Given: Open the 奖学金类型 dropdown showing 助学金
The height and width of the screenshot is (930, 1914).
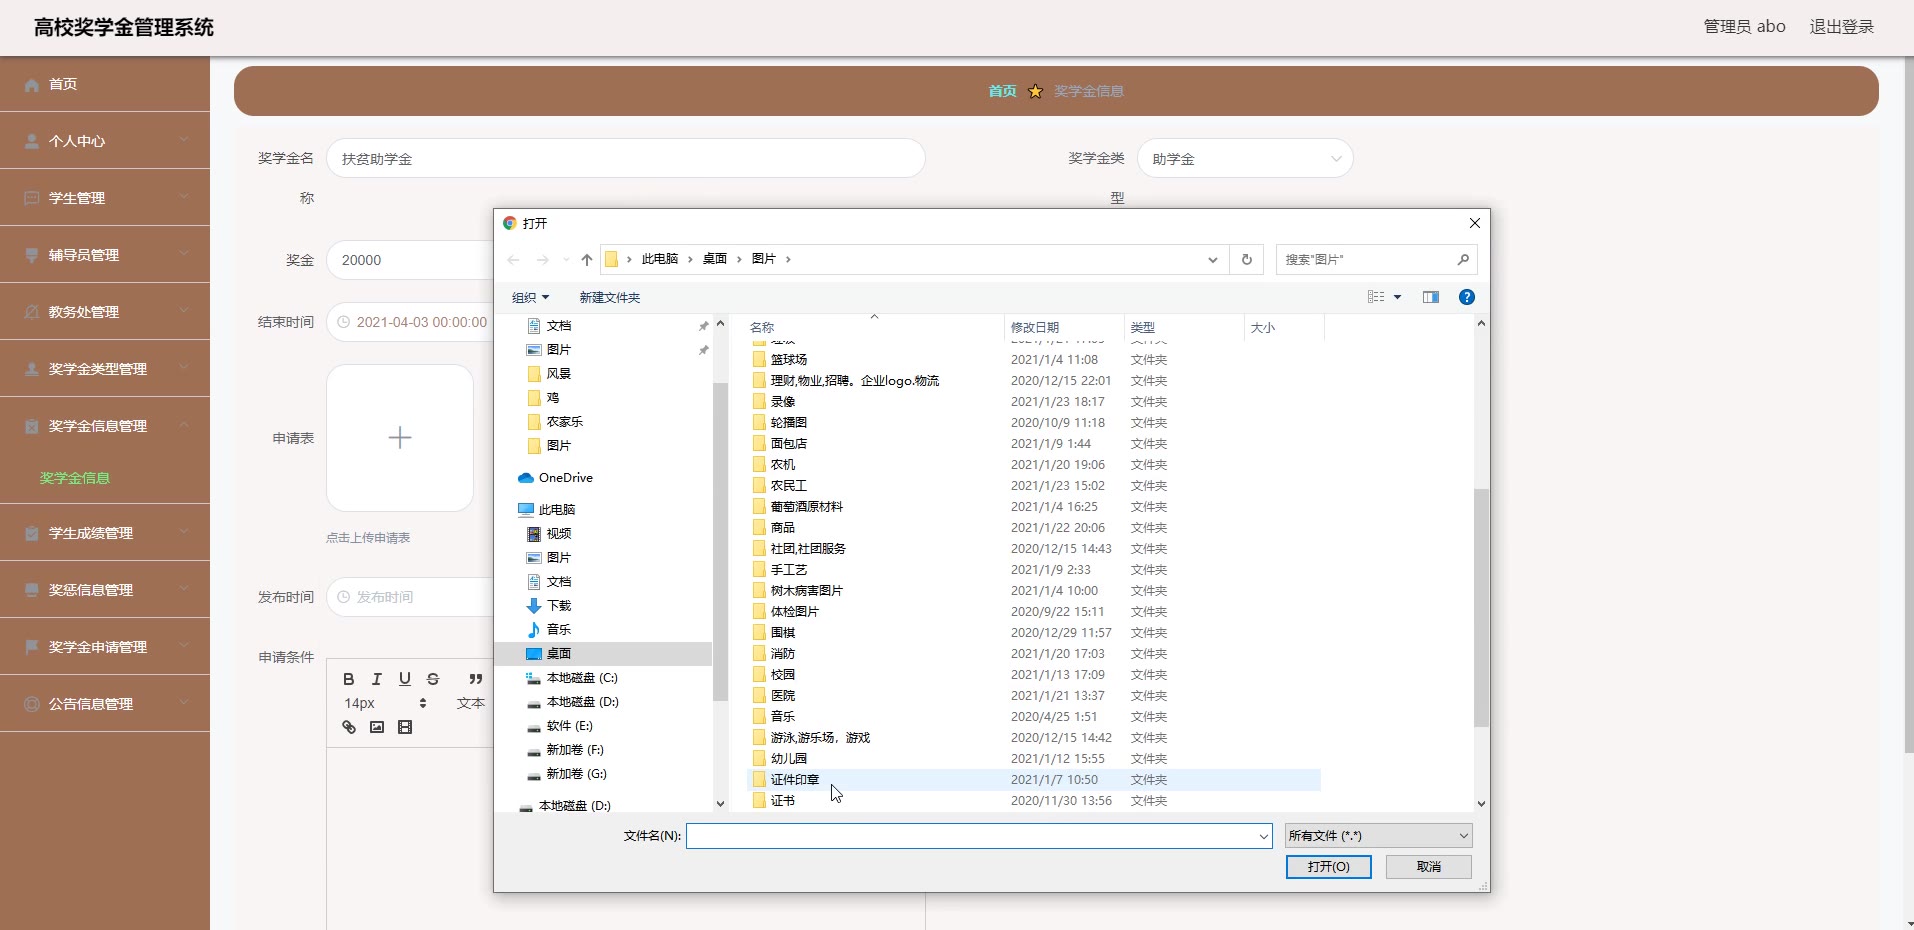Looking at the screenshot, I should click(1245, 158).
